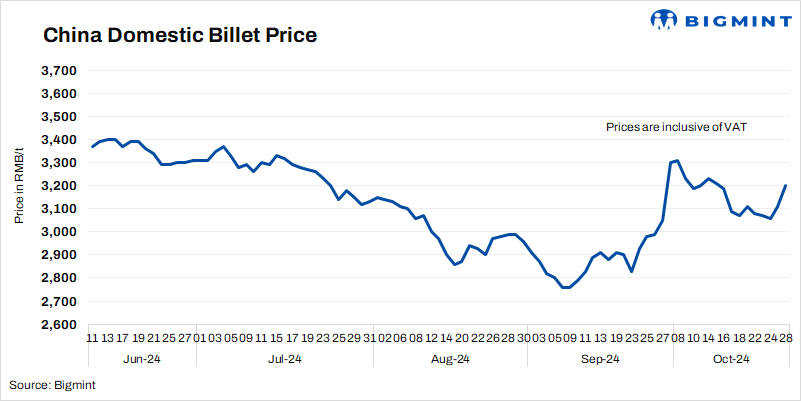
Task: Click the lowest September point on the line
Action: click(x=565, y=287)
